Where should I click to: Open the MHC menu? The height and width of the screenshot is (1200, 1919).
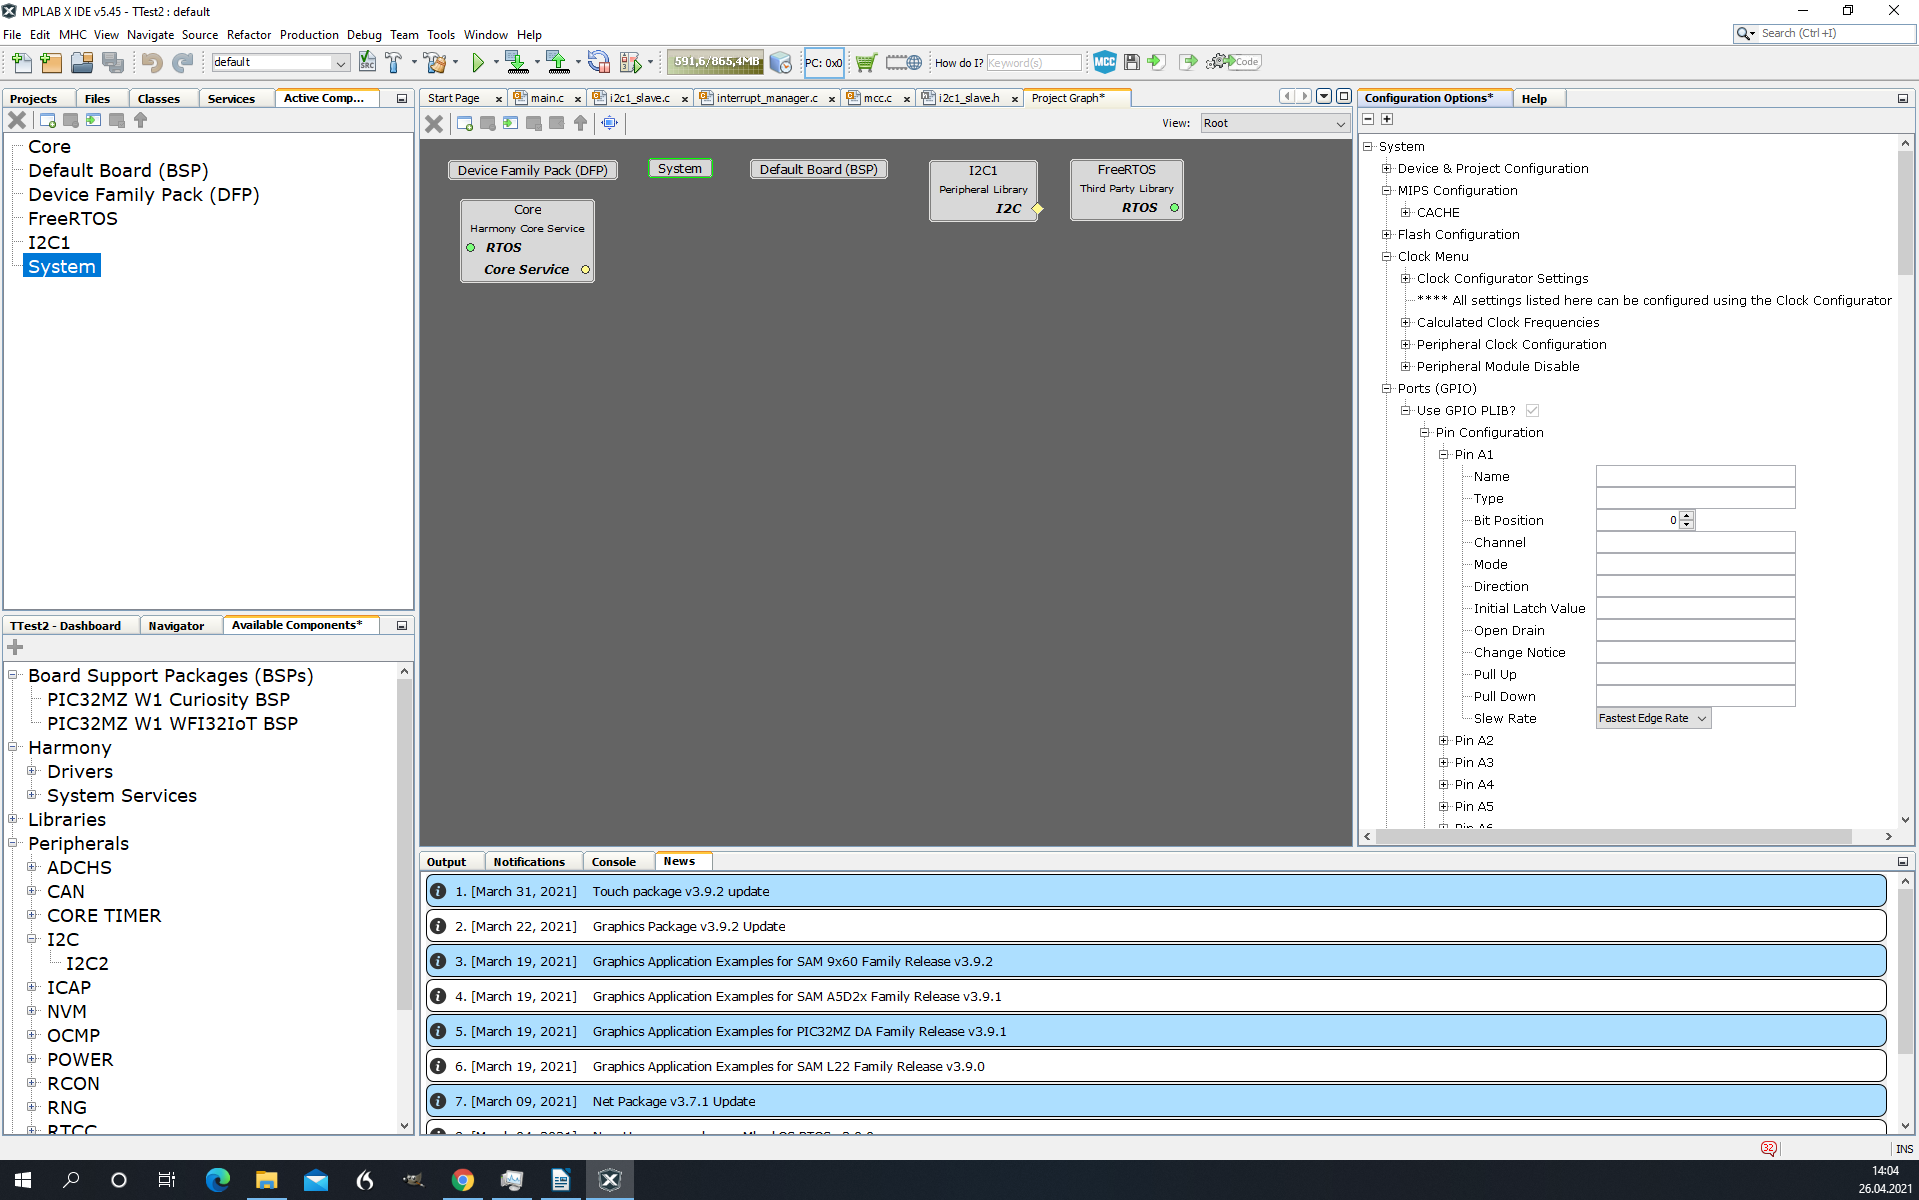[73, 34]
